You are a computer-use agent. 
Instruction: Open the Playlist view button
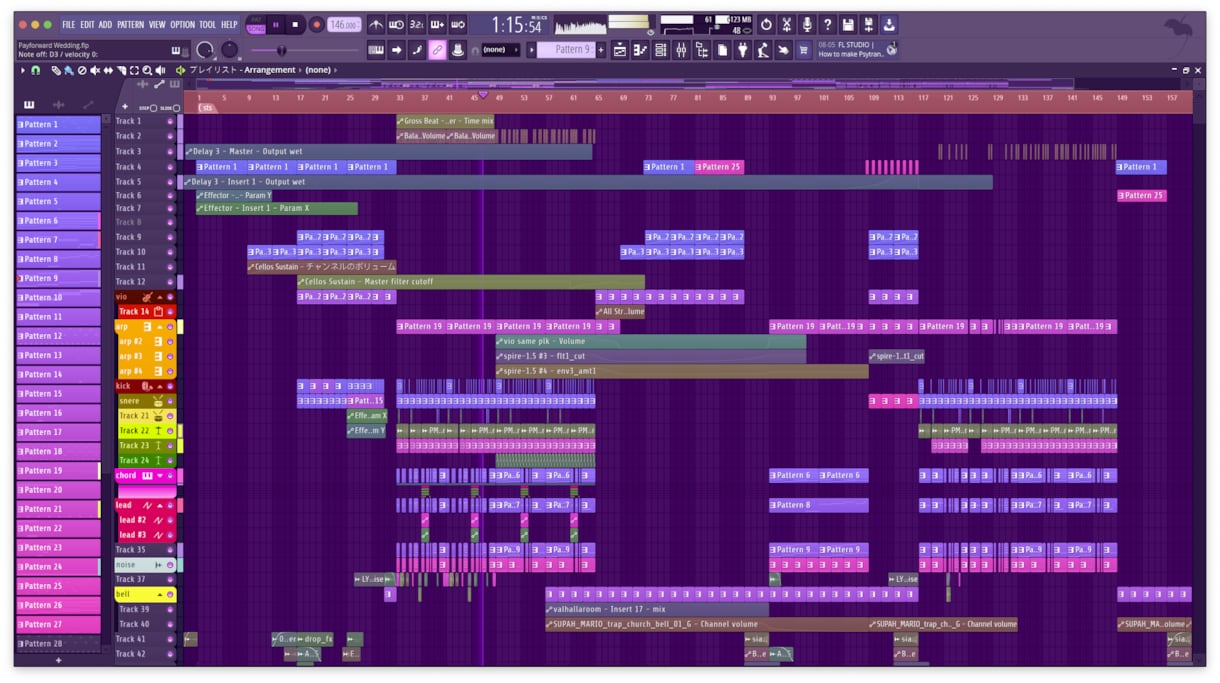point(620,50)
